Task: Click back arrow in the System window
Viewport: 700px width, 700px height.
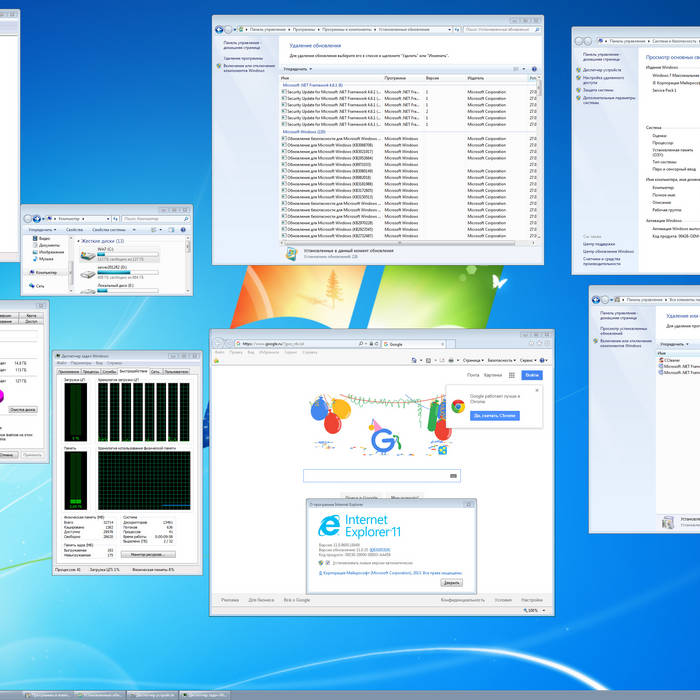Action: pyautogui.click(x=579, y=41)
